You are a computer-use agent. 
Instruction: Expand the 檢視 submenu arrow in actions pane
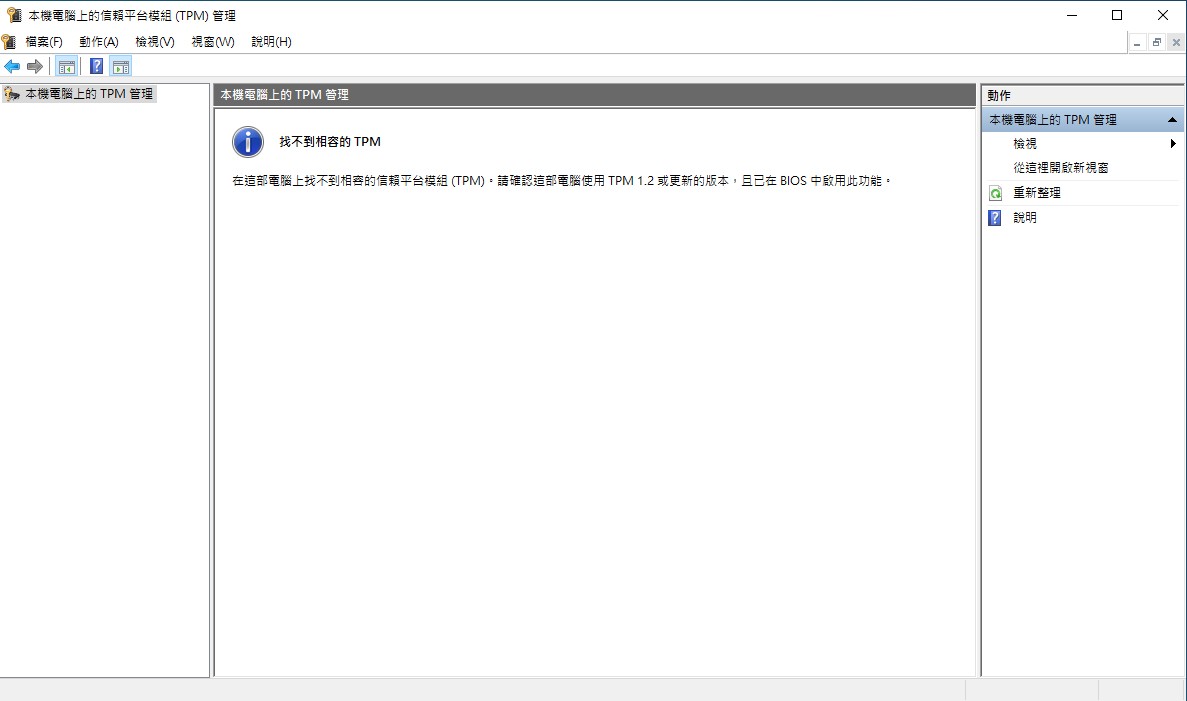coord(1173,144)
